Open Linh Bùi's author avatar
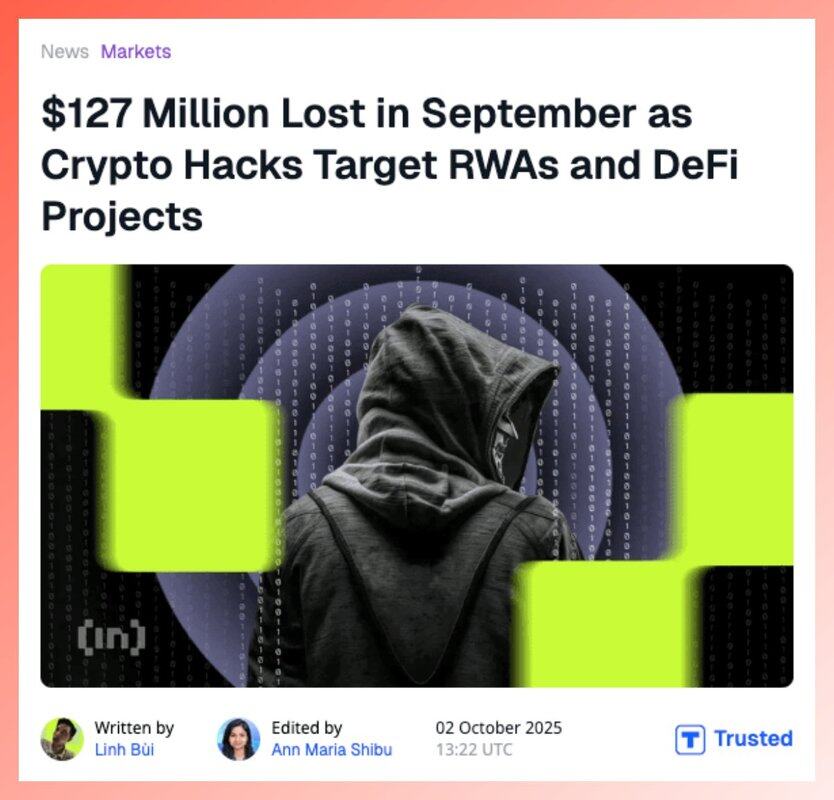The image size is (834, 800). tap(62, 739)
